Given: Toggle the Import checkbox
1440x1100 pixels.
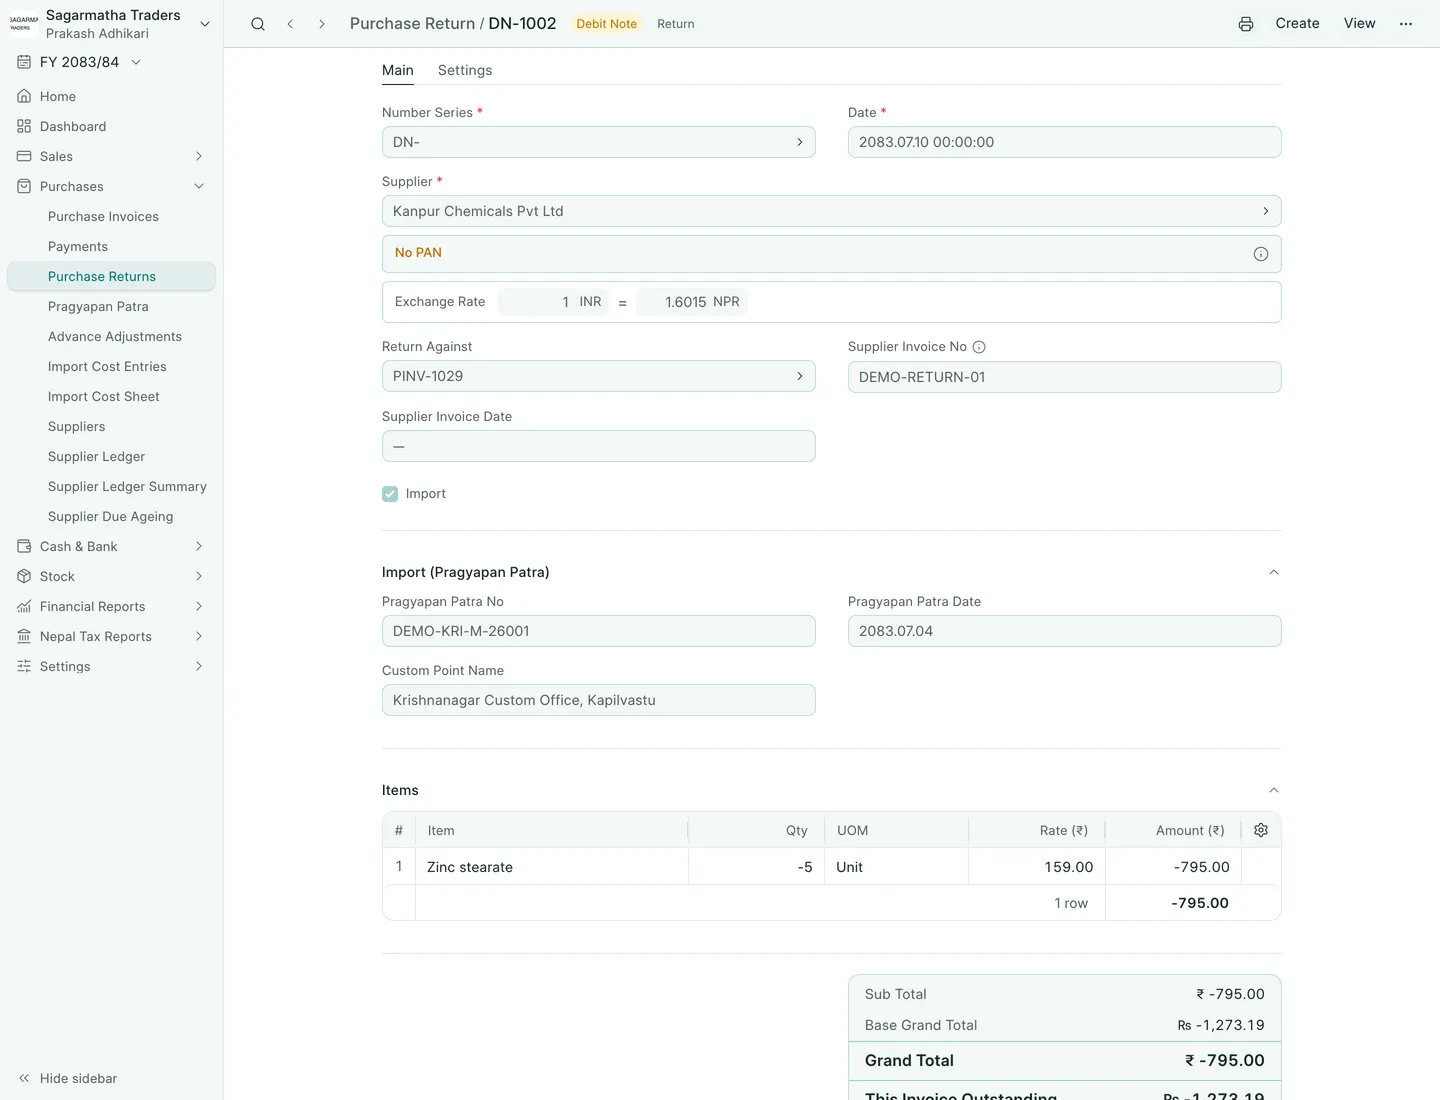Looking at the screenshot, I should click(x=390, y=494).
